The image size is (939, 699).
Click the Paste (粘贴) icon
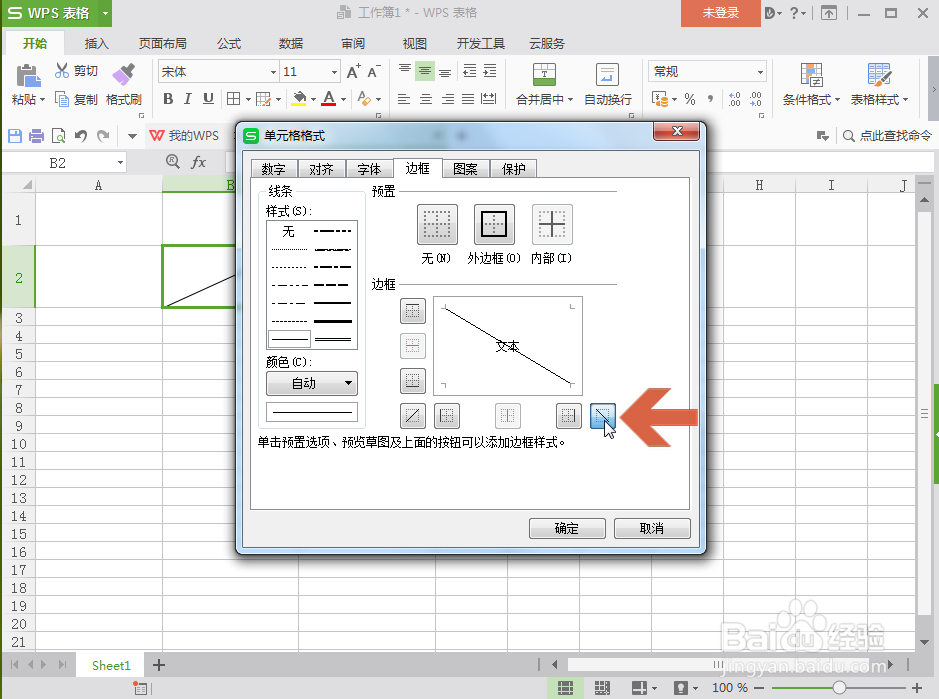tap(28, 76)
